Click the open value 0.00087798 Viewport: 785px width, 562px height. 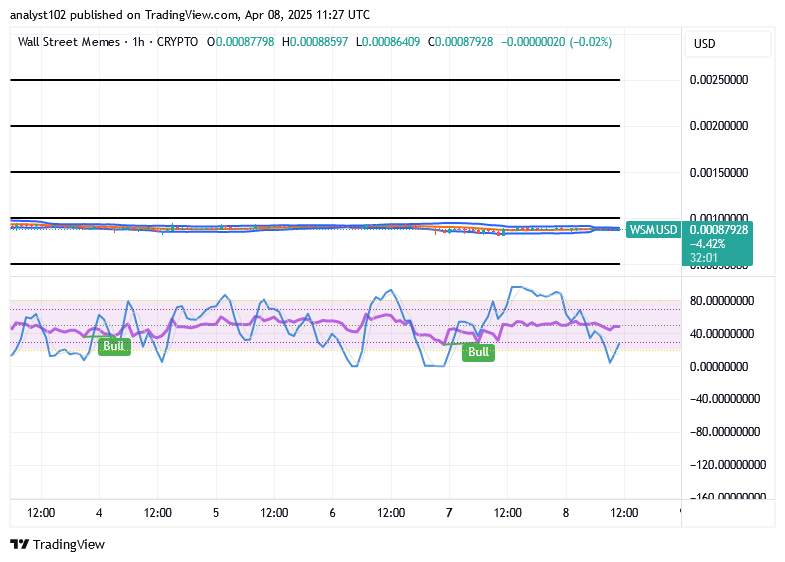(x=245, y=42)
